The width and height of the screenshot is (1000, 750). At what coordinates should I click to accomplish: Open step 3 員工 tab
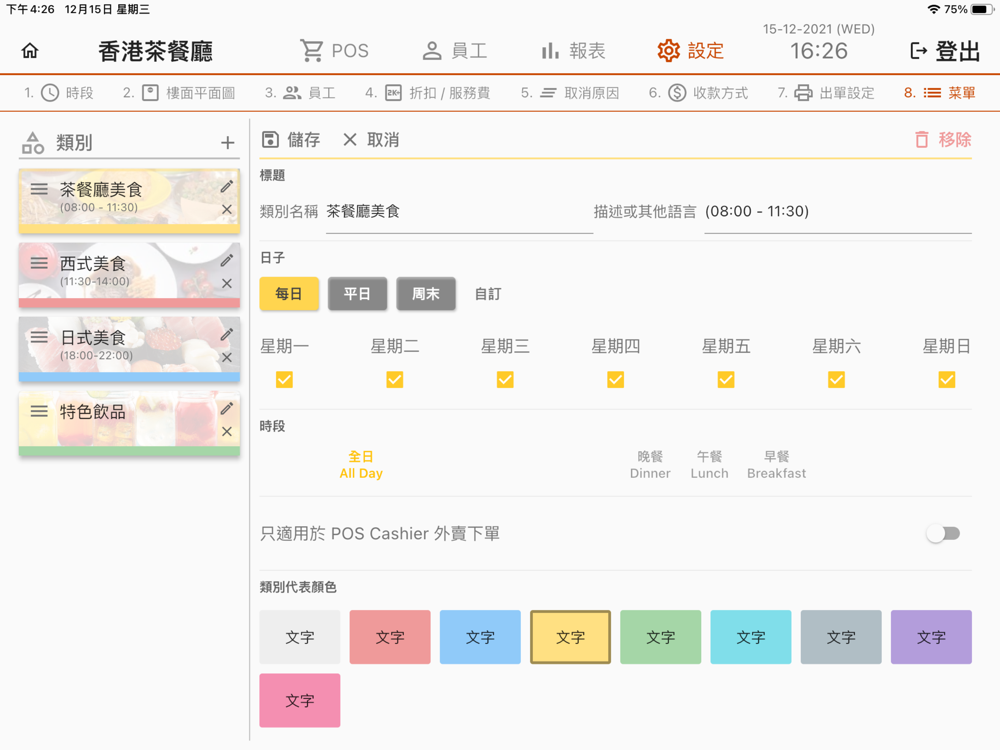(300, 93)
